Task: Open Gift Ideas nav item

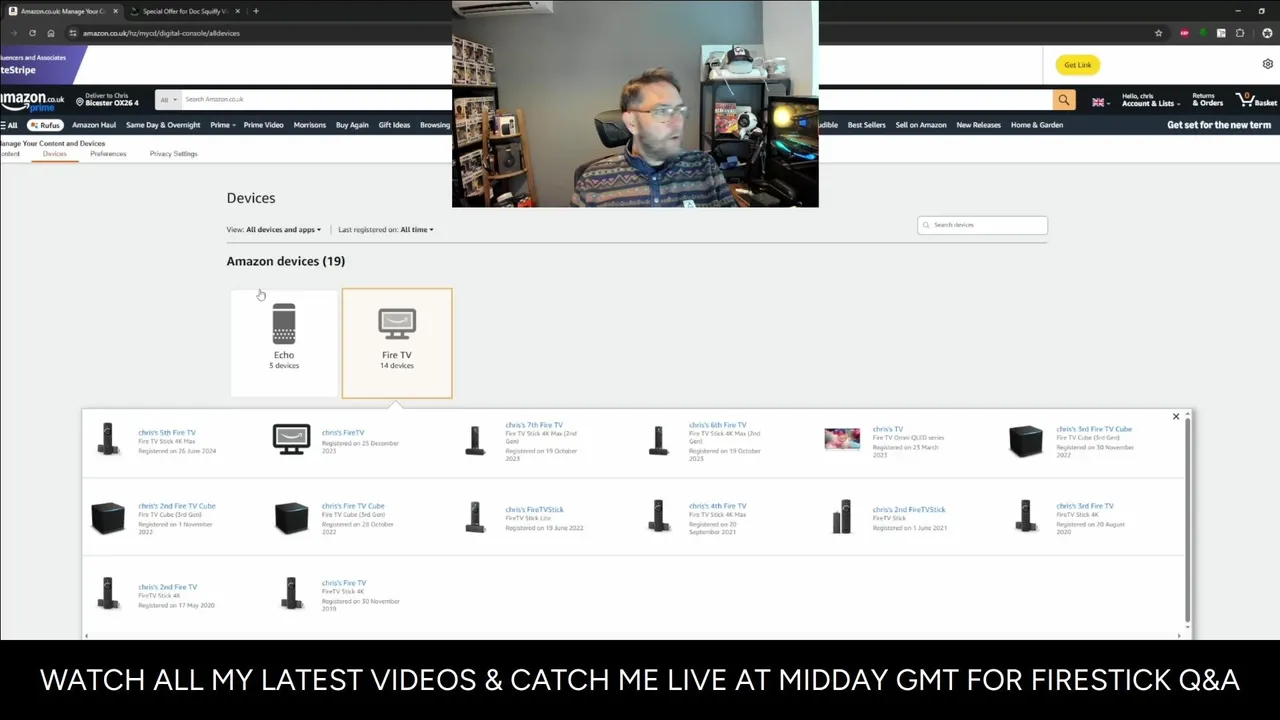Action: point(394,125)
